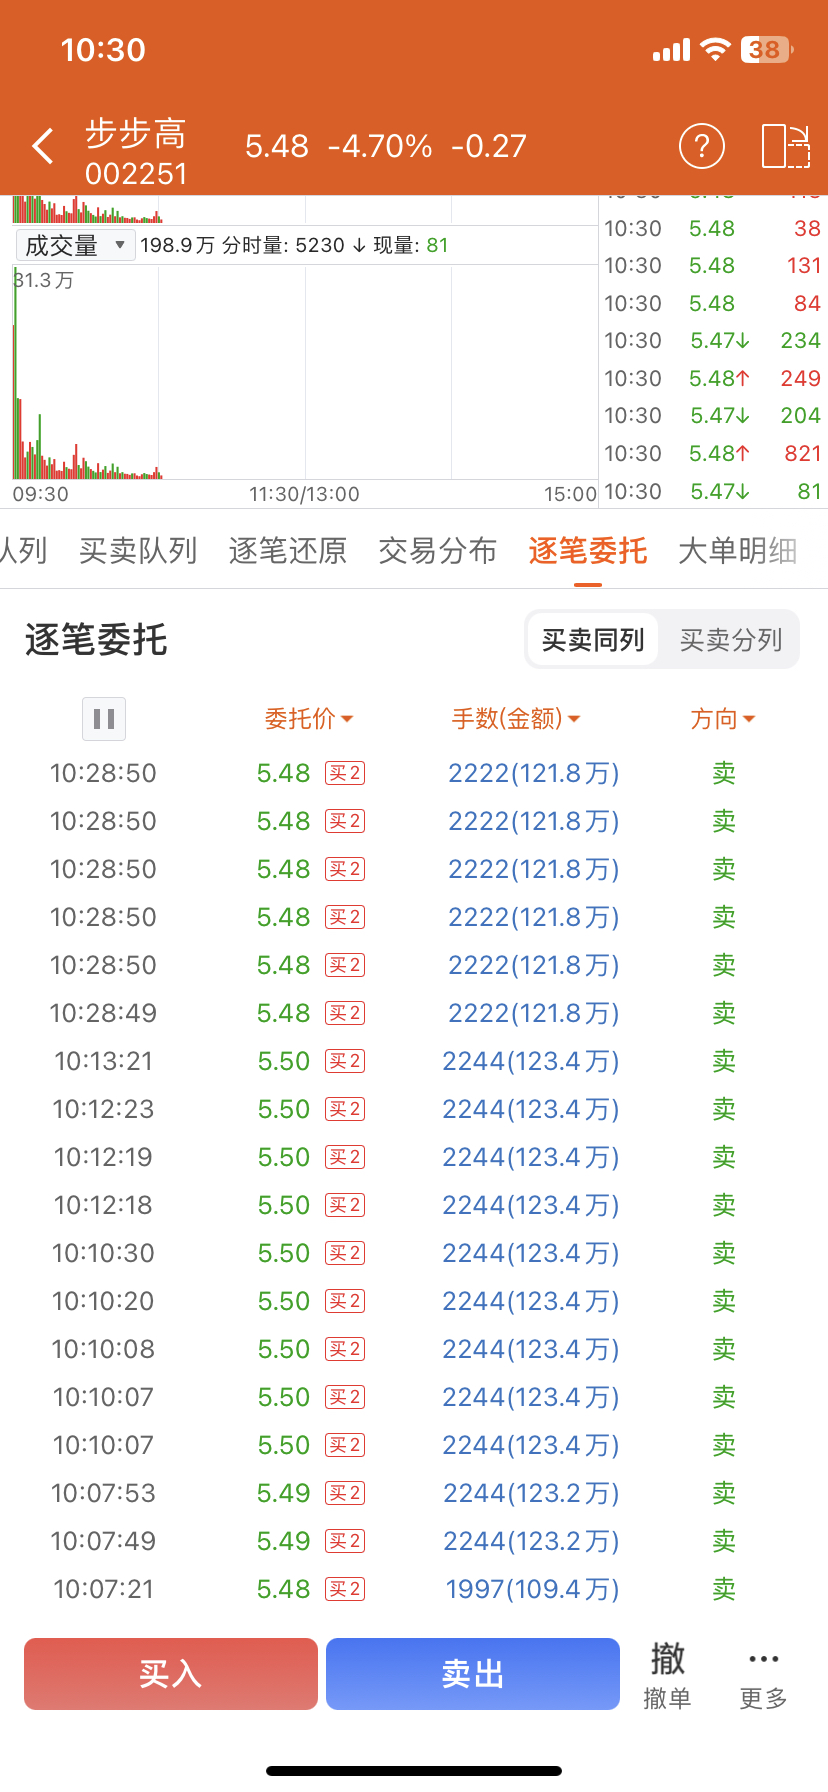Tap the 10:30 5.48 131 tick row
Screen dimensions: 828x1792
[712, 265]
